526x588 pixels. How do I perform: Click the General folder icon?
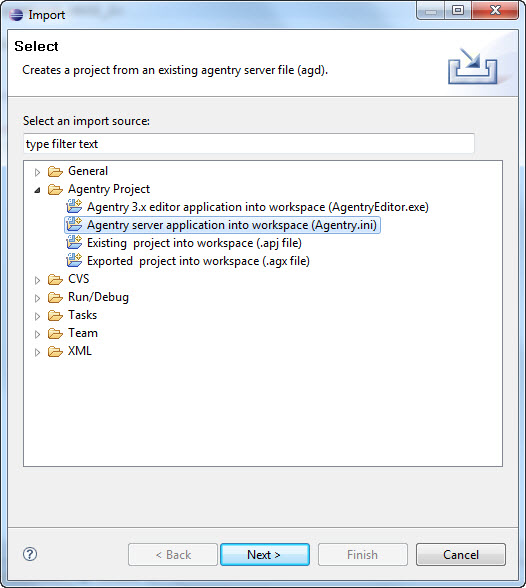55,172
